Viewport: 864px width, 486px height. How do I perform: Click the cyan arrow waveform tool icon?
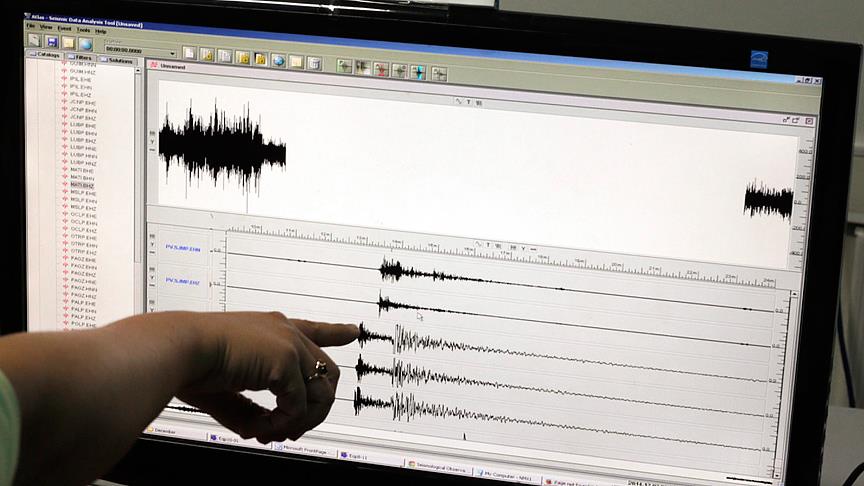click(x=417, y=72)
